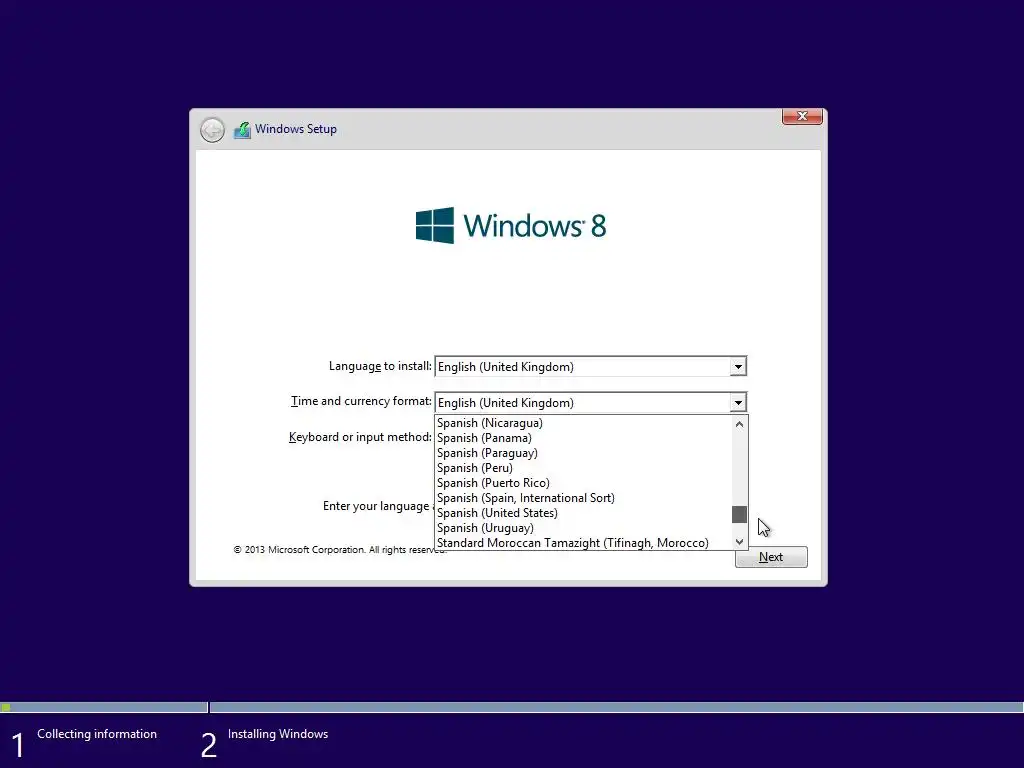
Task: Choose Standard Moroccan Tamazight (Tifinagh, Morocco)
Action: 583,543
